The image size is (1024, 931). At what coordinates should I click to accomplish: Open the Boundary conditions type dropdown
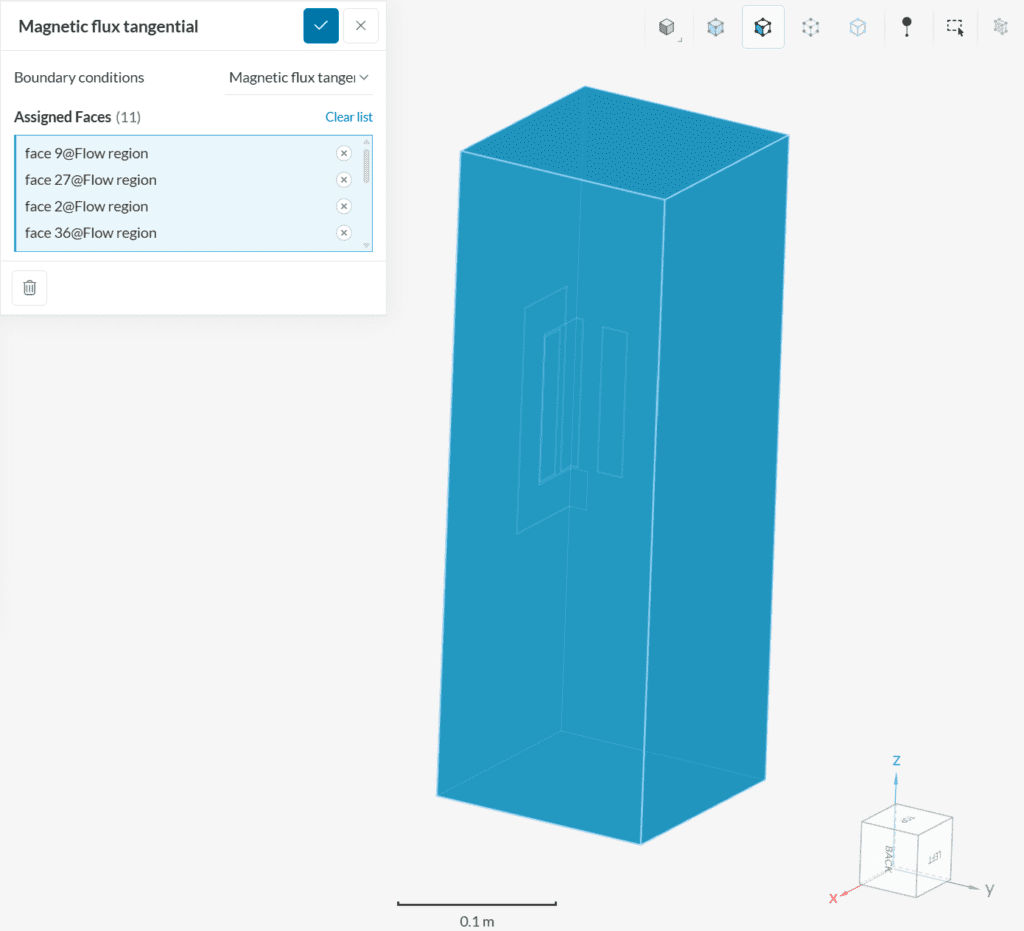click(x=298, y=77)
